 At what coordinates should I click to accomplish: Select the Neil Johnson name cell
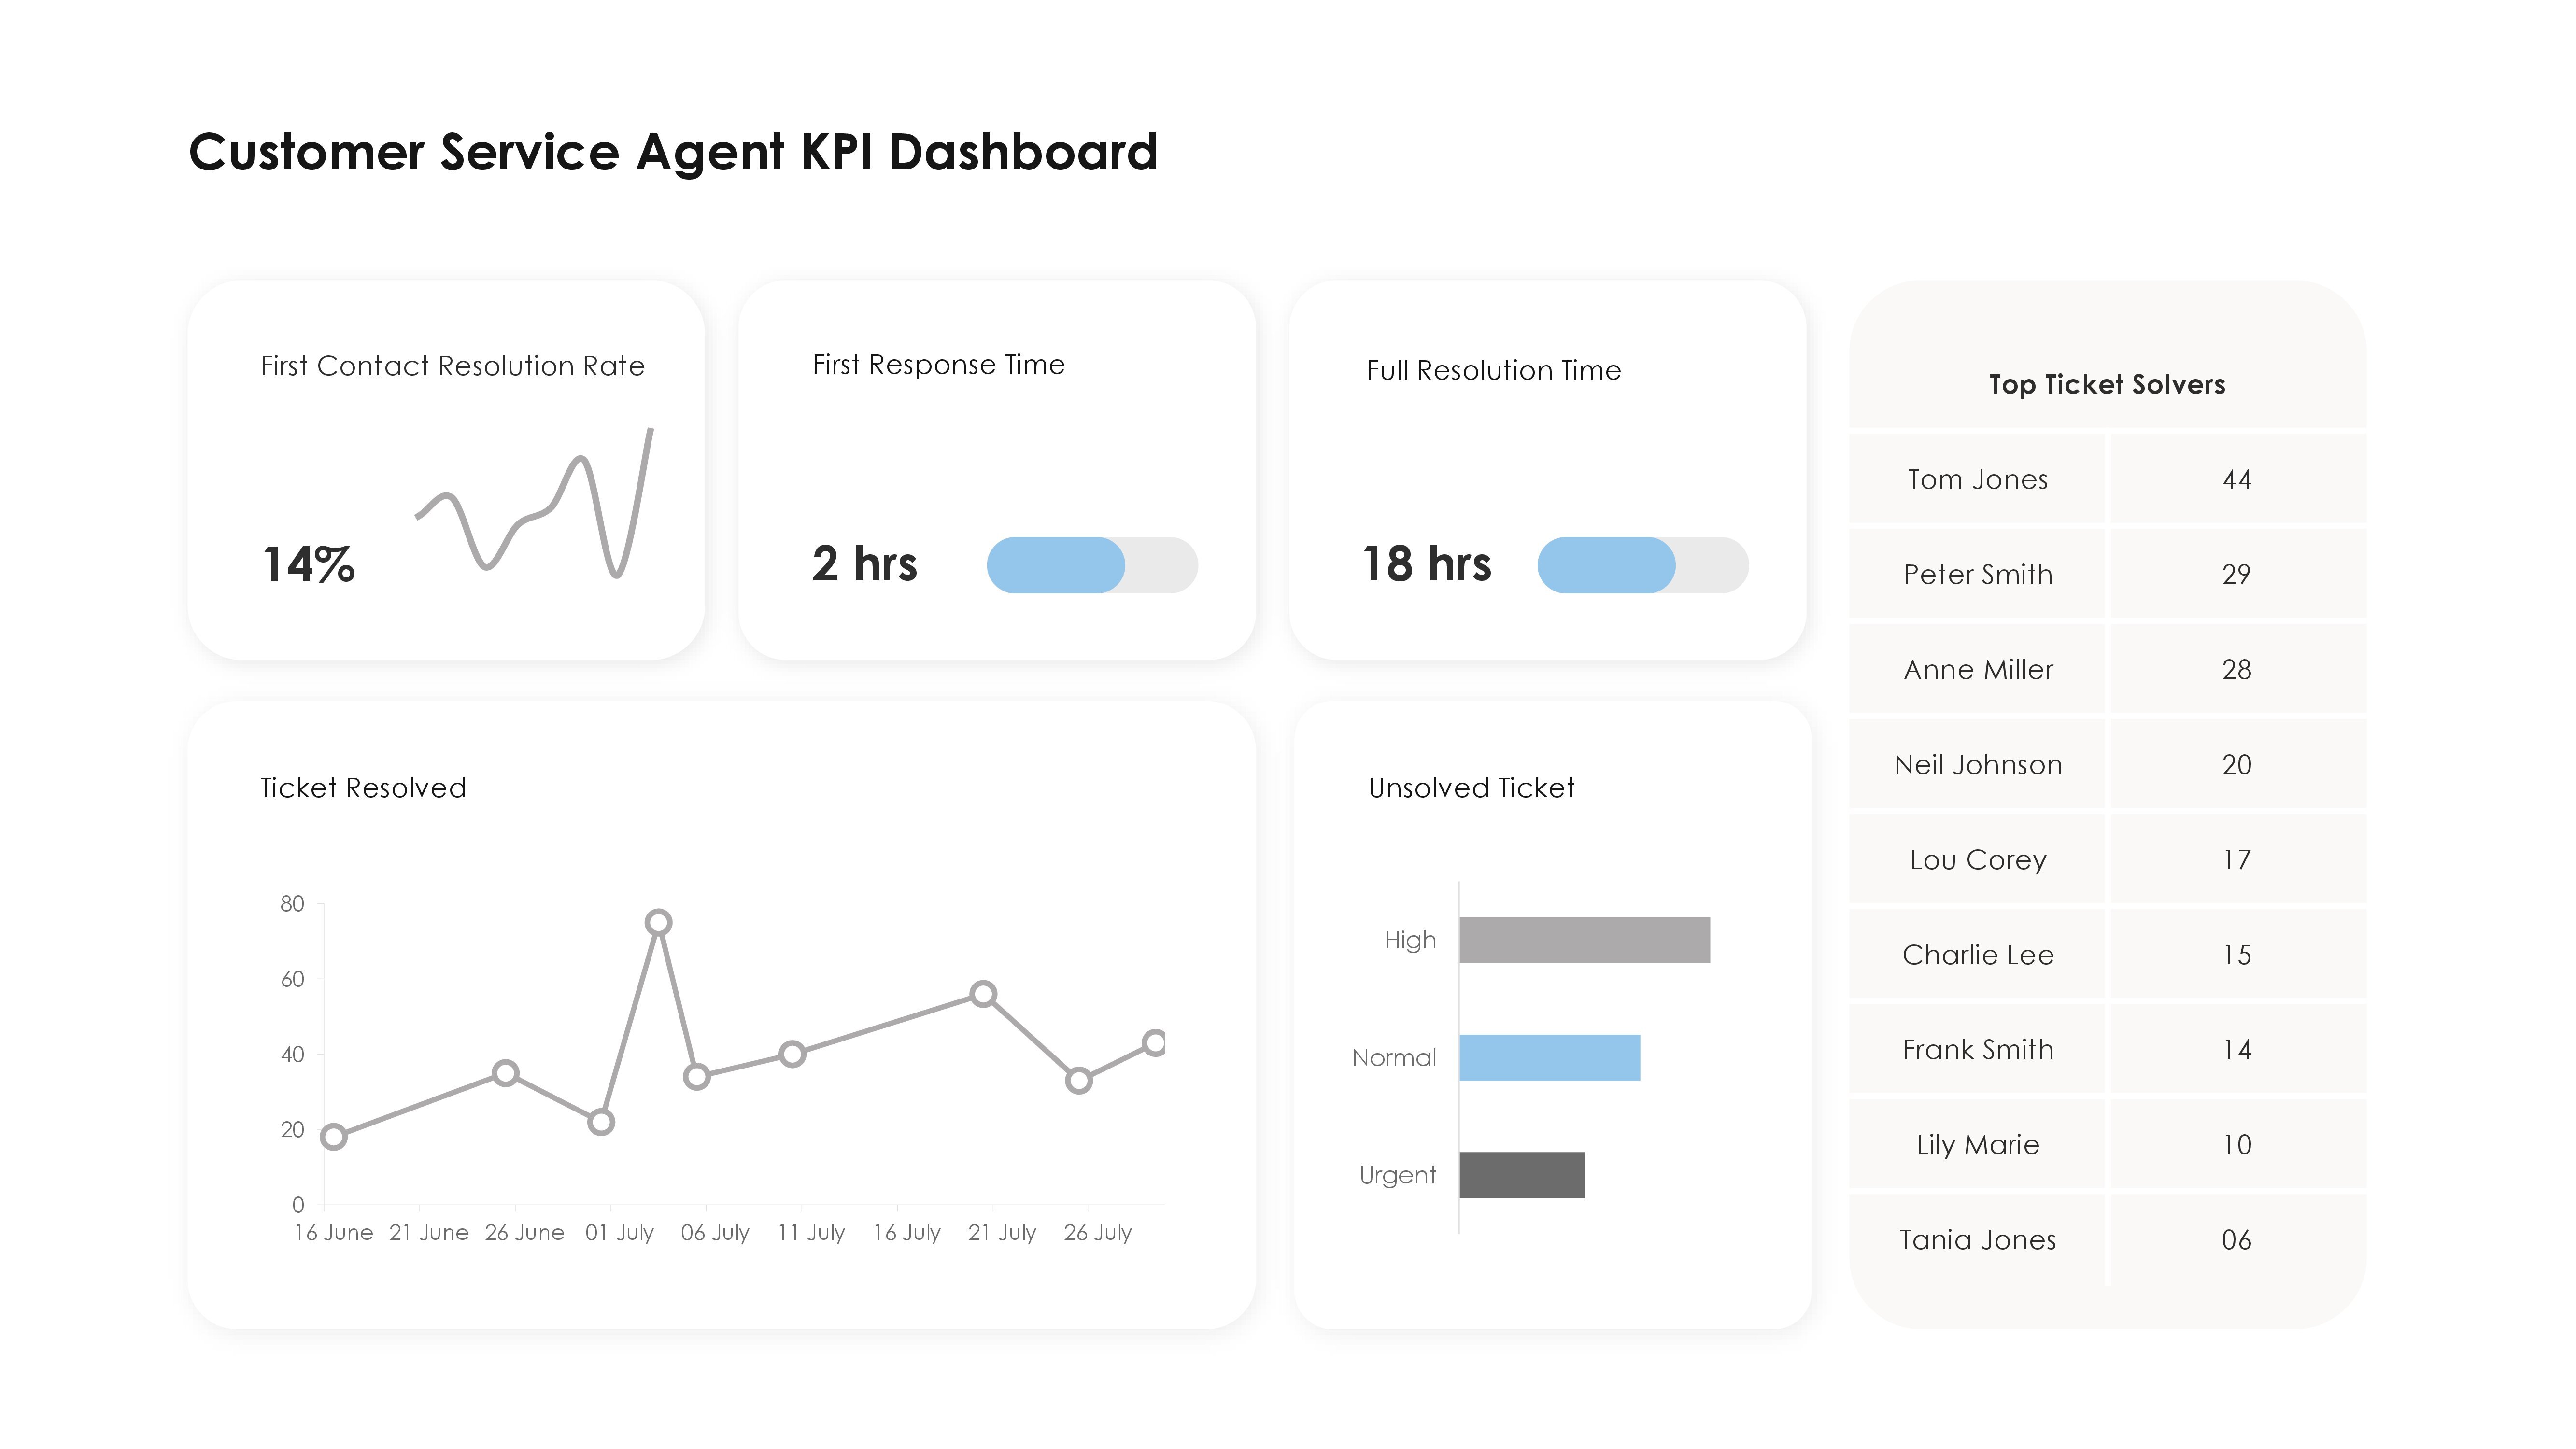pos(1978,764)
